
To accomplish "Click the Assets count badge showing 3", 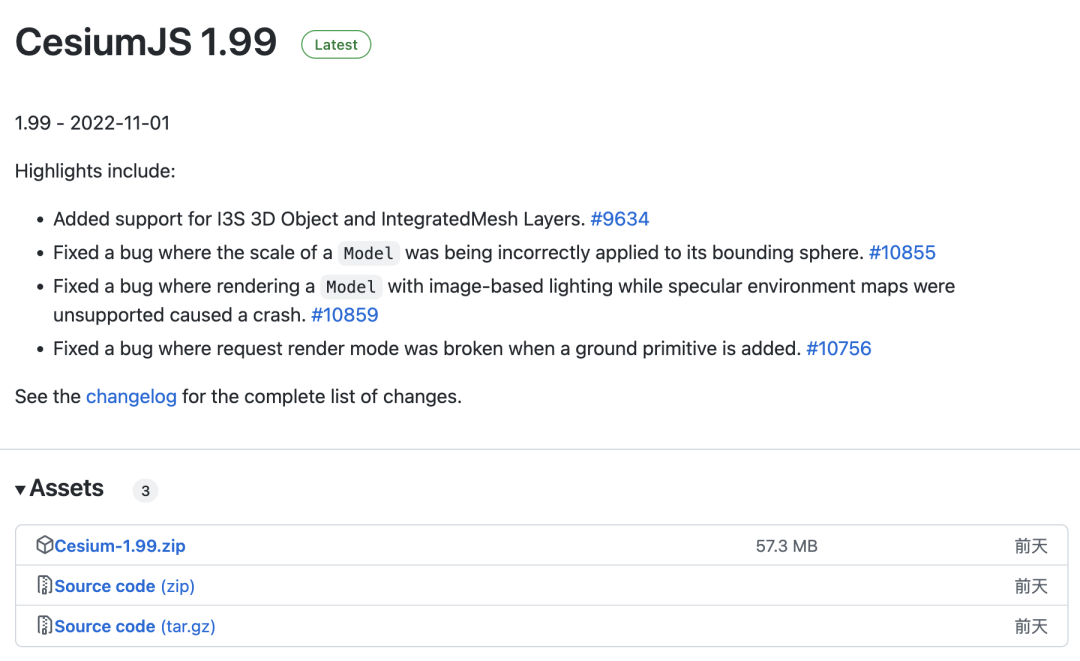I will click(145, 491).
